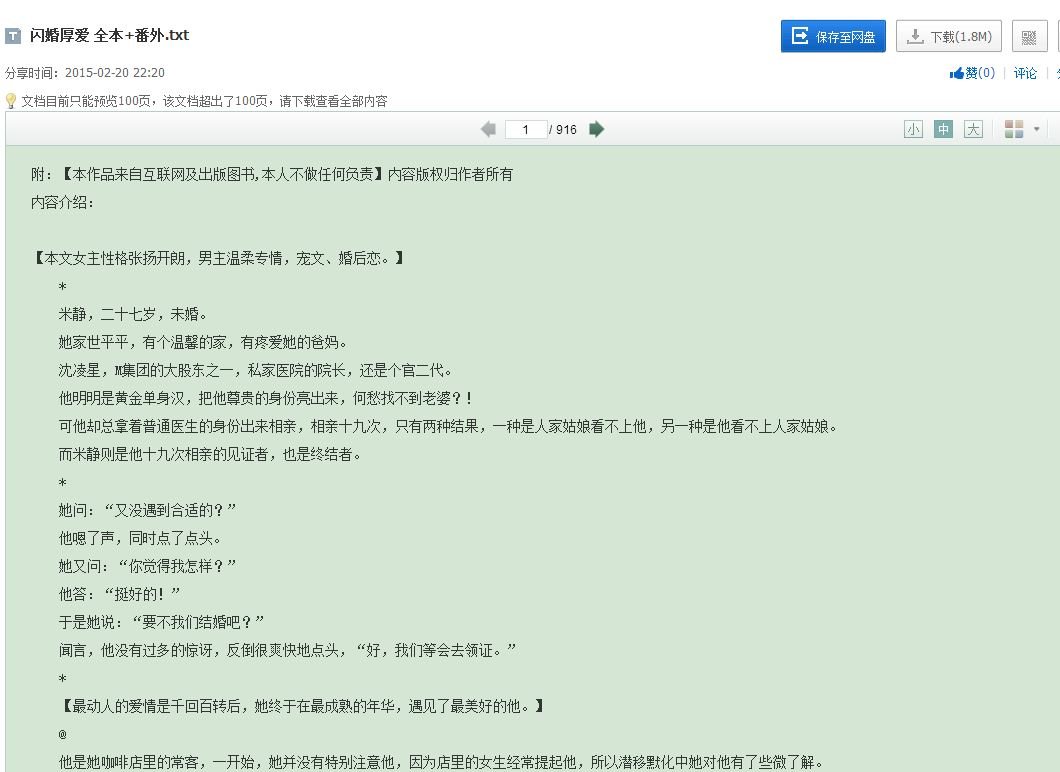Click the file title 闪婚厚爱 全本+番外.txt

109,35
